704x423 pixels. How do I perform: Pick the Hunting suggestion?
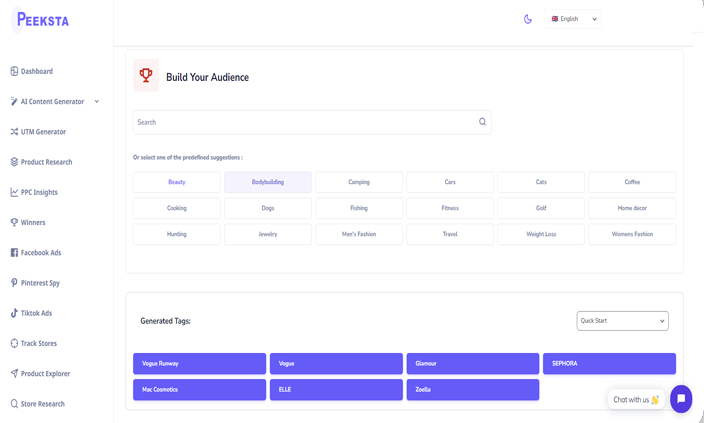[x=177, y=234]
